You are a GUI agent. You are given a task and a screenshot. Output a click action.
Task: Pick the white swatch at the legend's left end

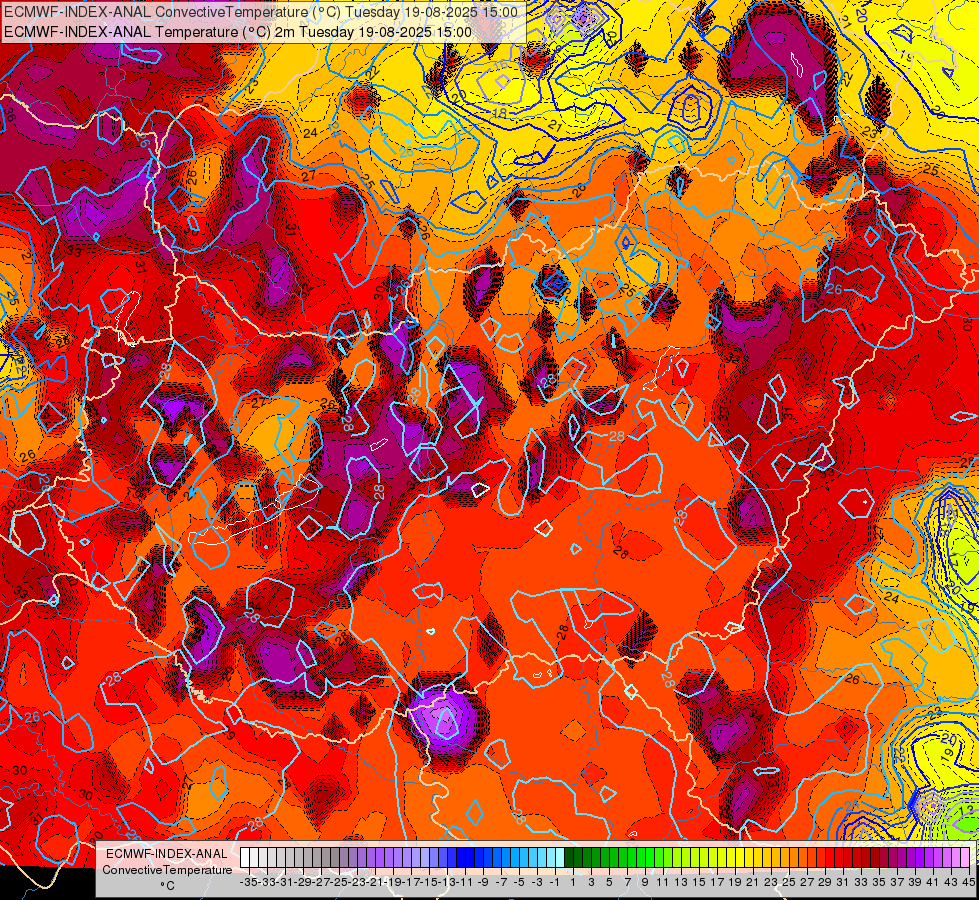point(245,858)
